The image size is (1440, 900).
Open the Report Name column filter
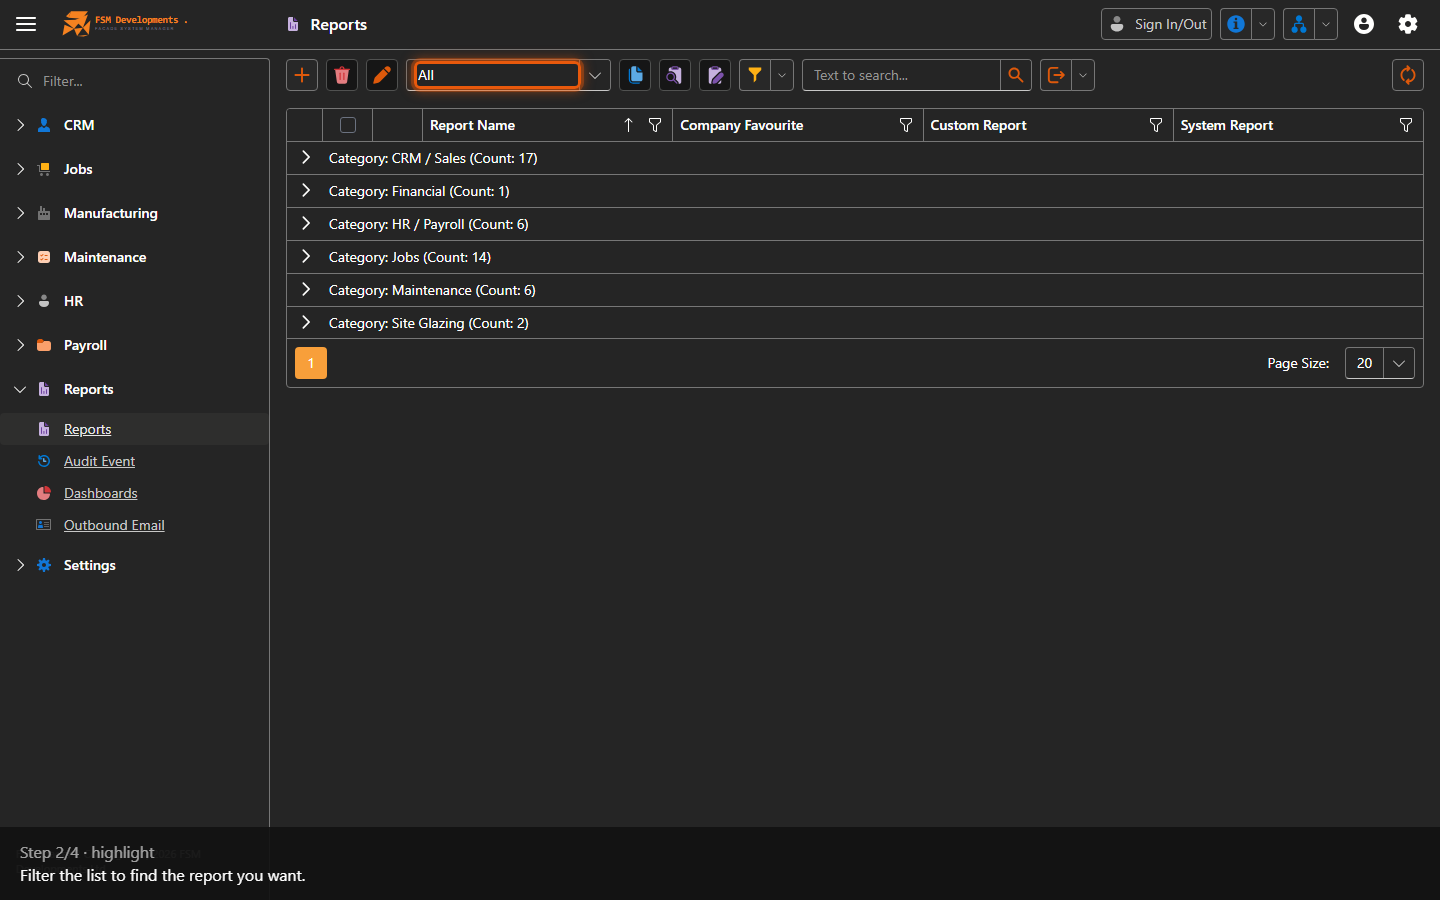pos(655,125)
